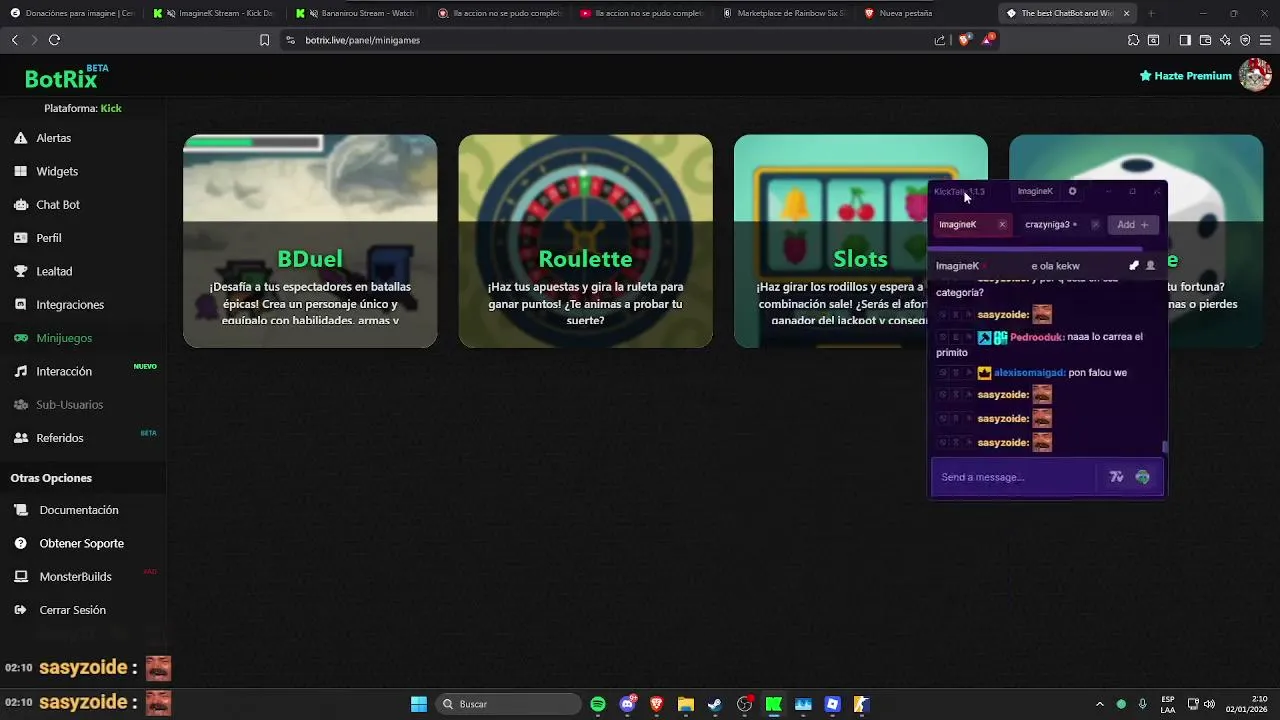Go to Chat Bot settings

[x=58, y=204]
